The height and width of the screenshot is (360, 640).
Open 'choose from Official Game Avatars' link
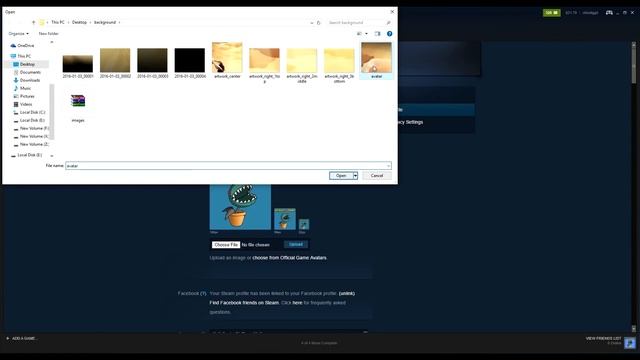[x=289, y=258]
